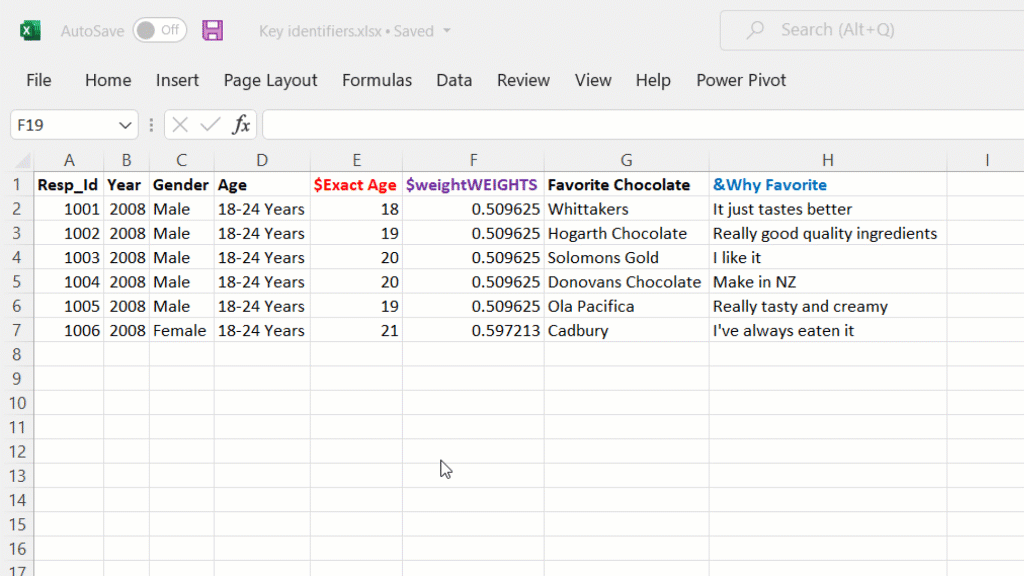Switch to the Data tab
This screenshot has width=1024, height=576.
(x=454, y=80)
